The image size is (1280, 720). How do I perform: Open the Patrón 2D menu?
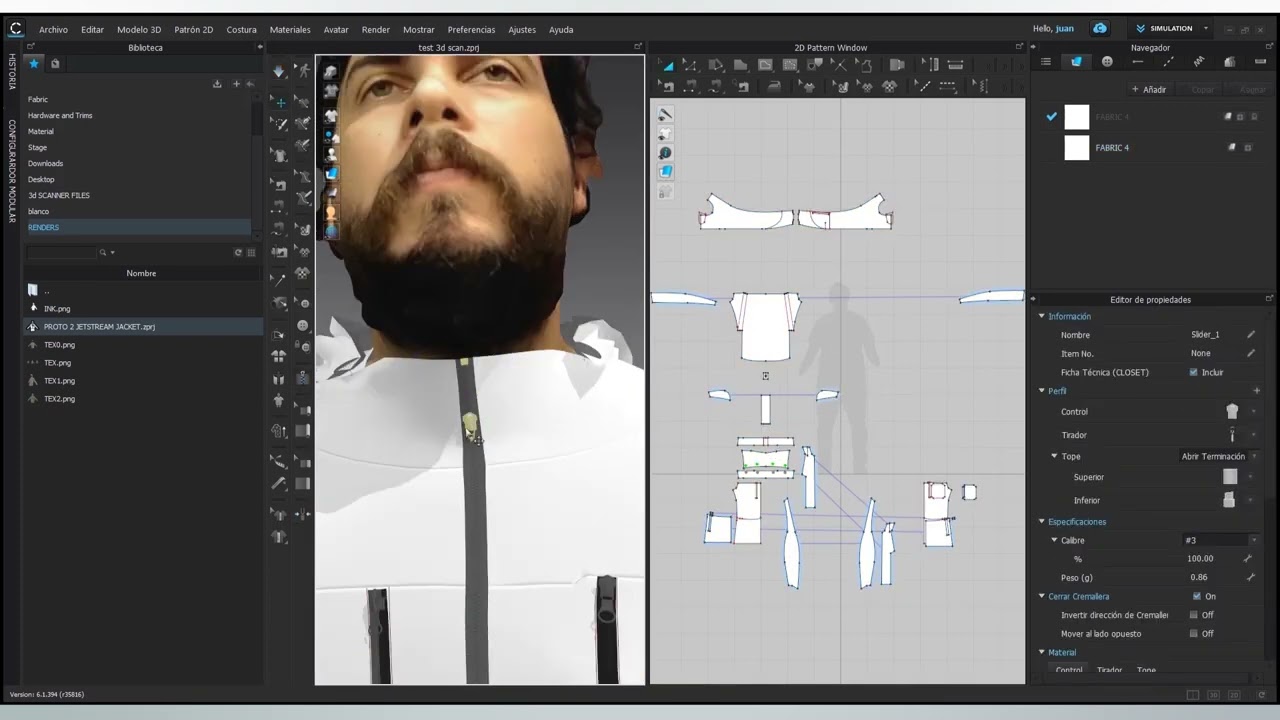click(193, 29)
